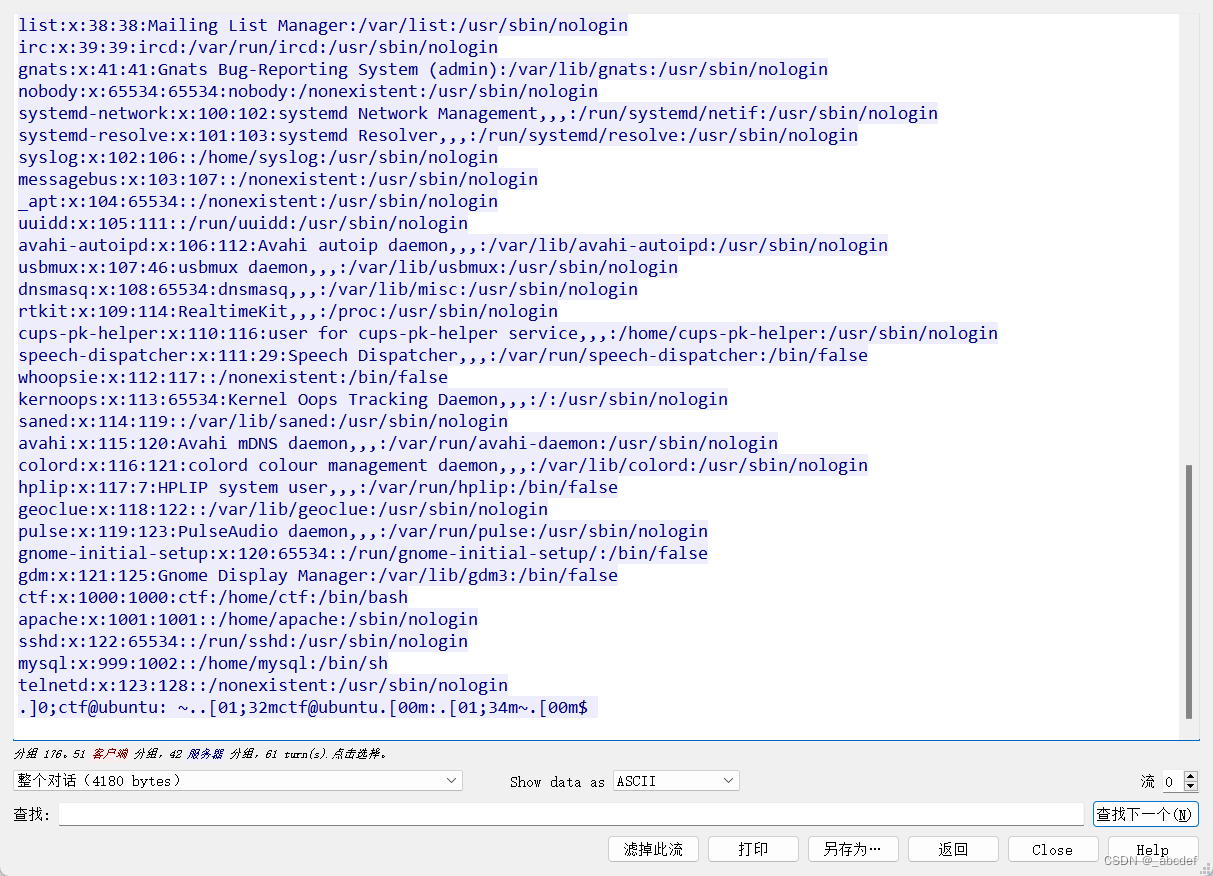
Task: Click the usbmux daemon line
Action: [348, 267]
